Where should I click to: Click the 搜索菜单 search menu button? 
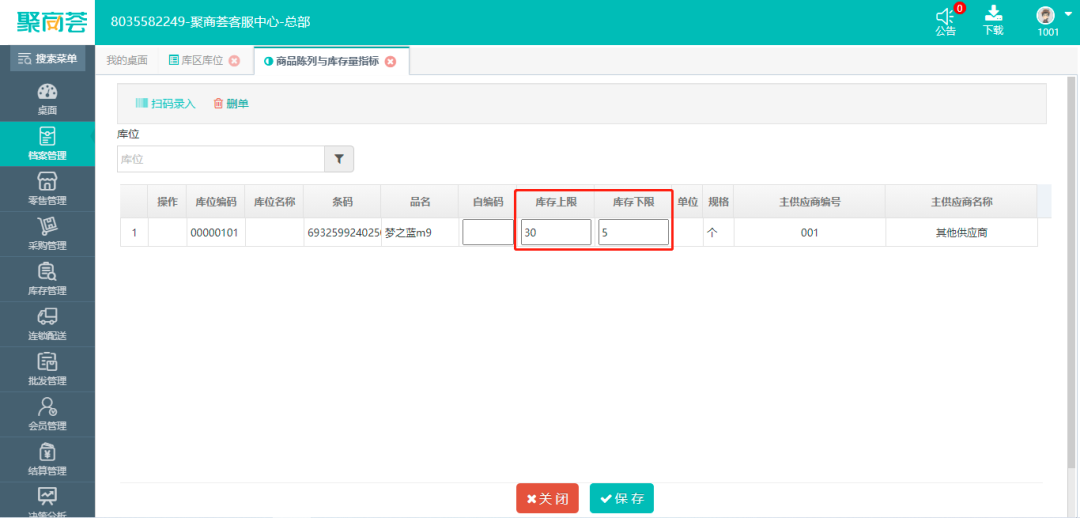(x=48, y=59)
